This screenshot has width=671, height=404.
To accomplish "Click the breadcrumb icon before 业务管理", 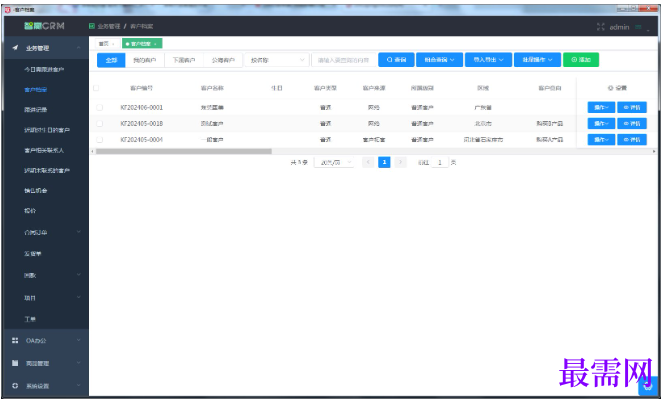I will tap(92, 26).
